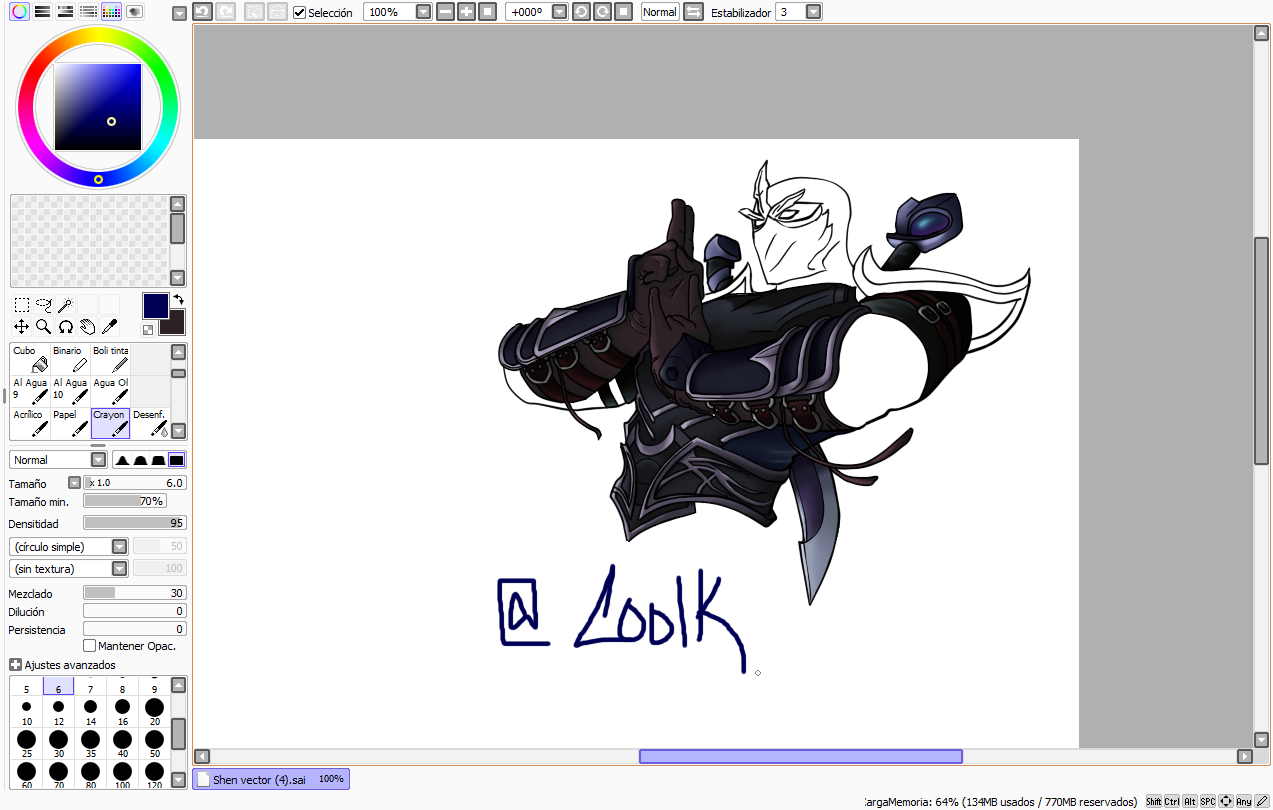Viewport: 1273px width, 810px height.
Task: Pick brush size 6 preset
Action: pos(58,686)
